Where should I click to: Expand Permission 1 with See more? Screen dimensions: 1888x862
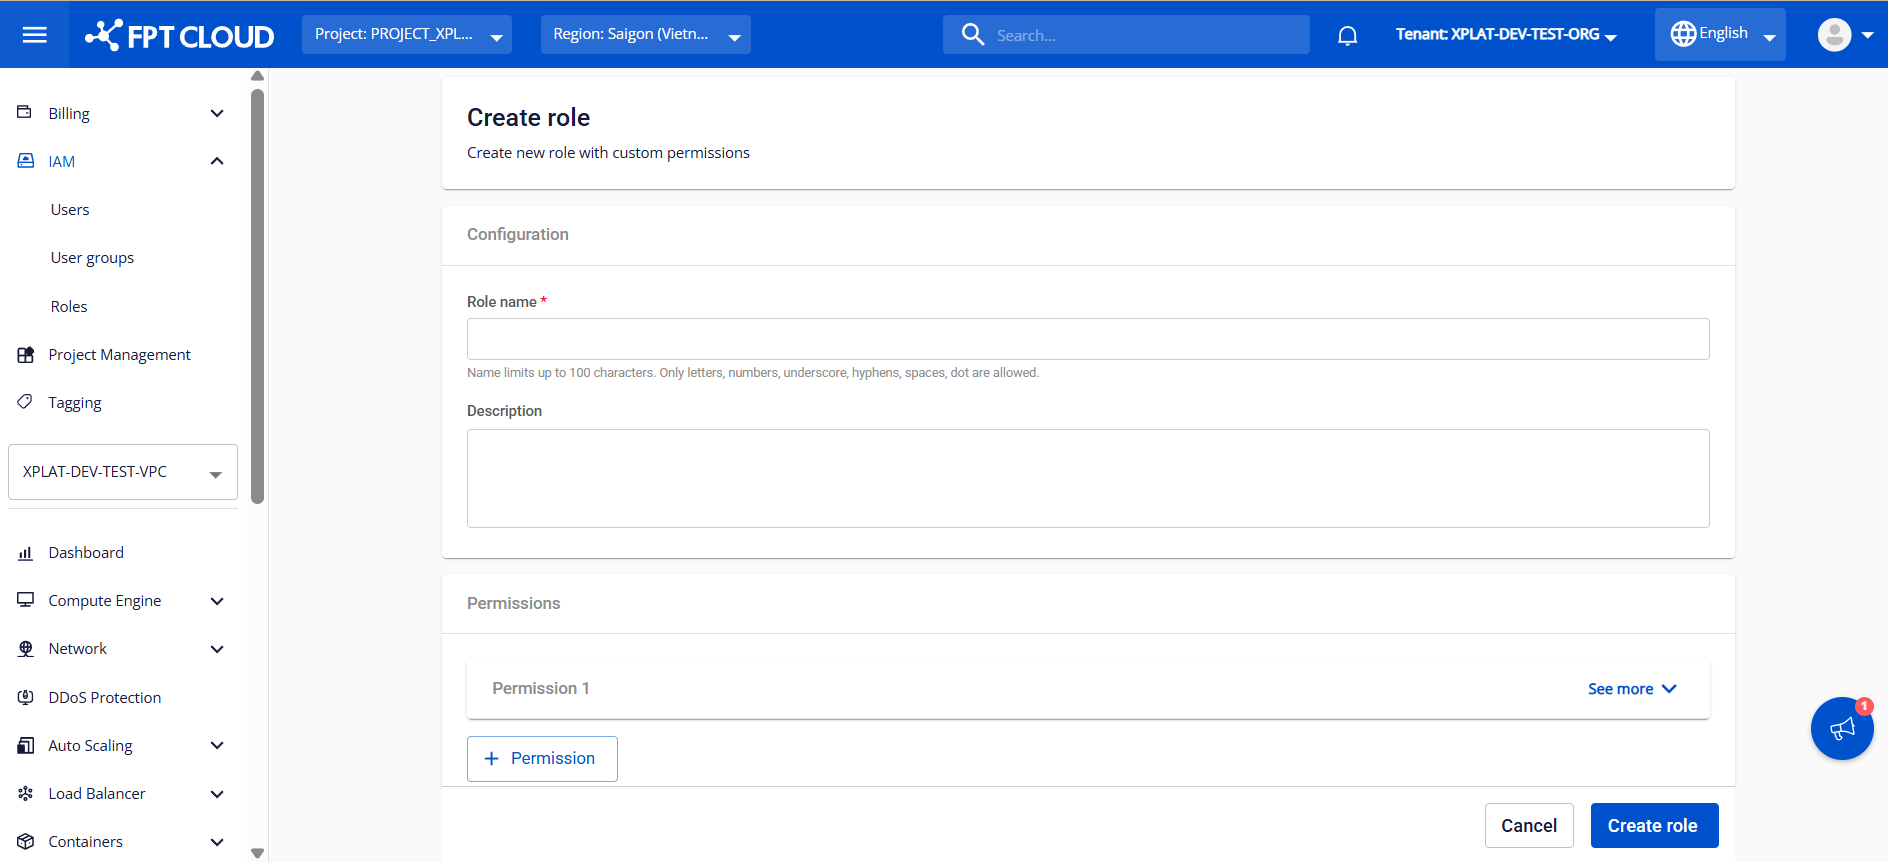click(x=1631, y=689)
